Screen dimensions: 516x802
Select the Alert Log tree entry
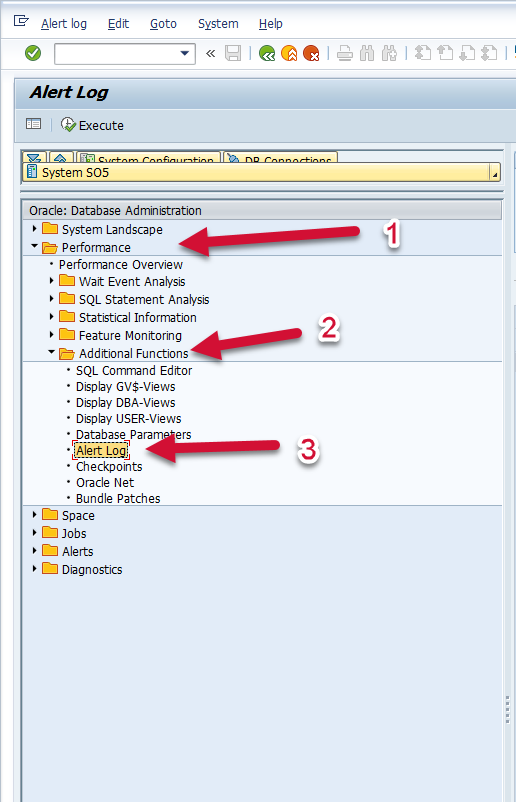point(101,451)
